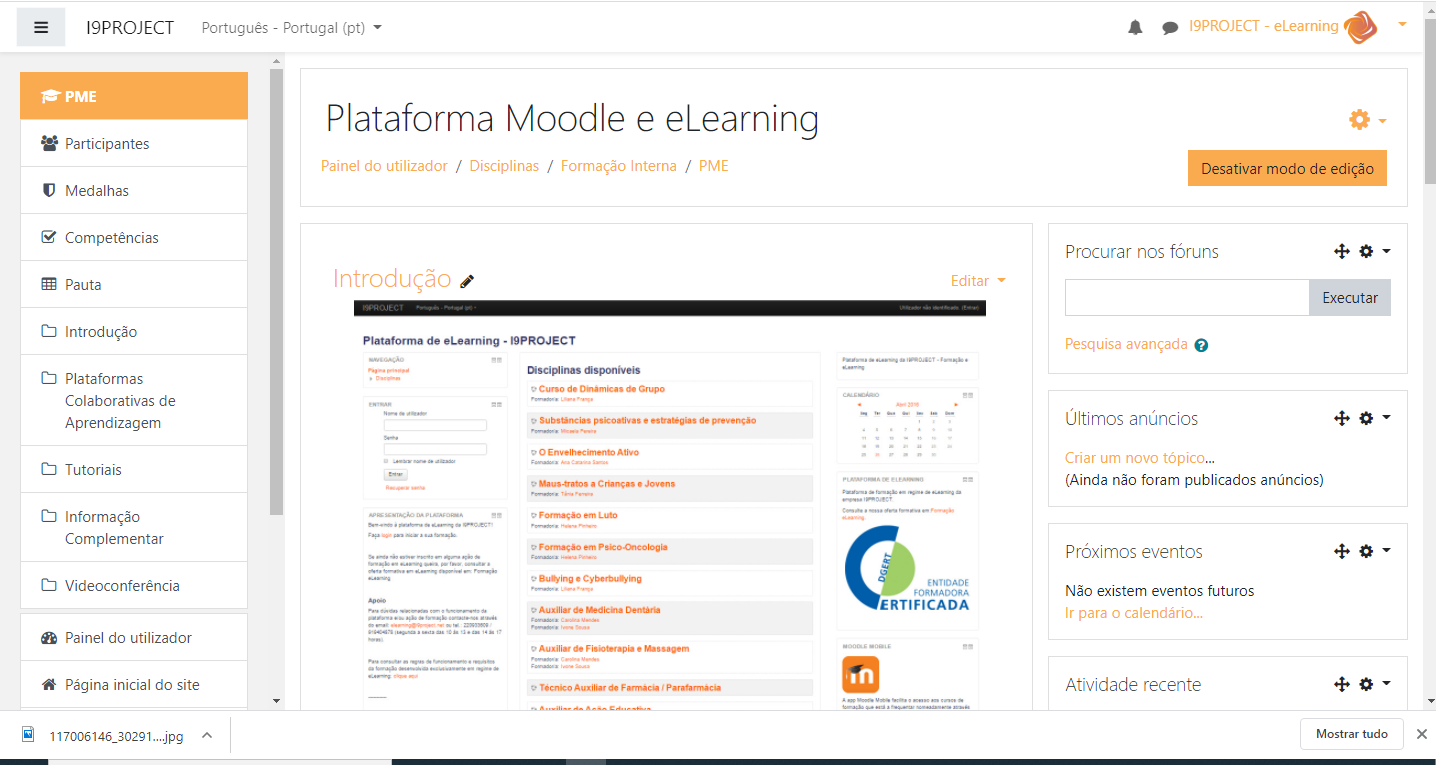This screenshot has width=1436, height=765.
Task: Open the user menu dropdown arrow
Action: (x=1403, y=24)
